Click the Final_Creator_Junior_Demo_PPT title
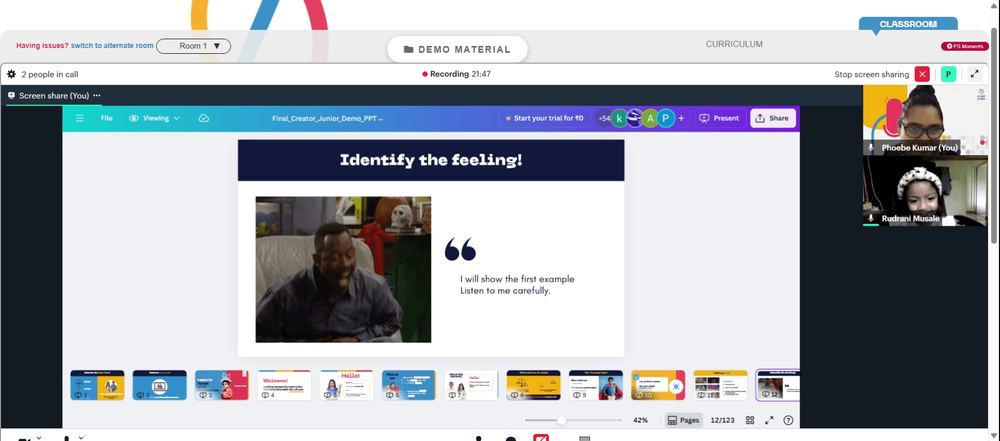Viewport: 1000px width, 441px height. [x=327, y=118]
